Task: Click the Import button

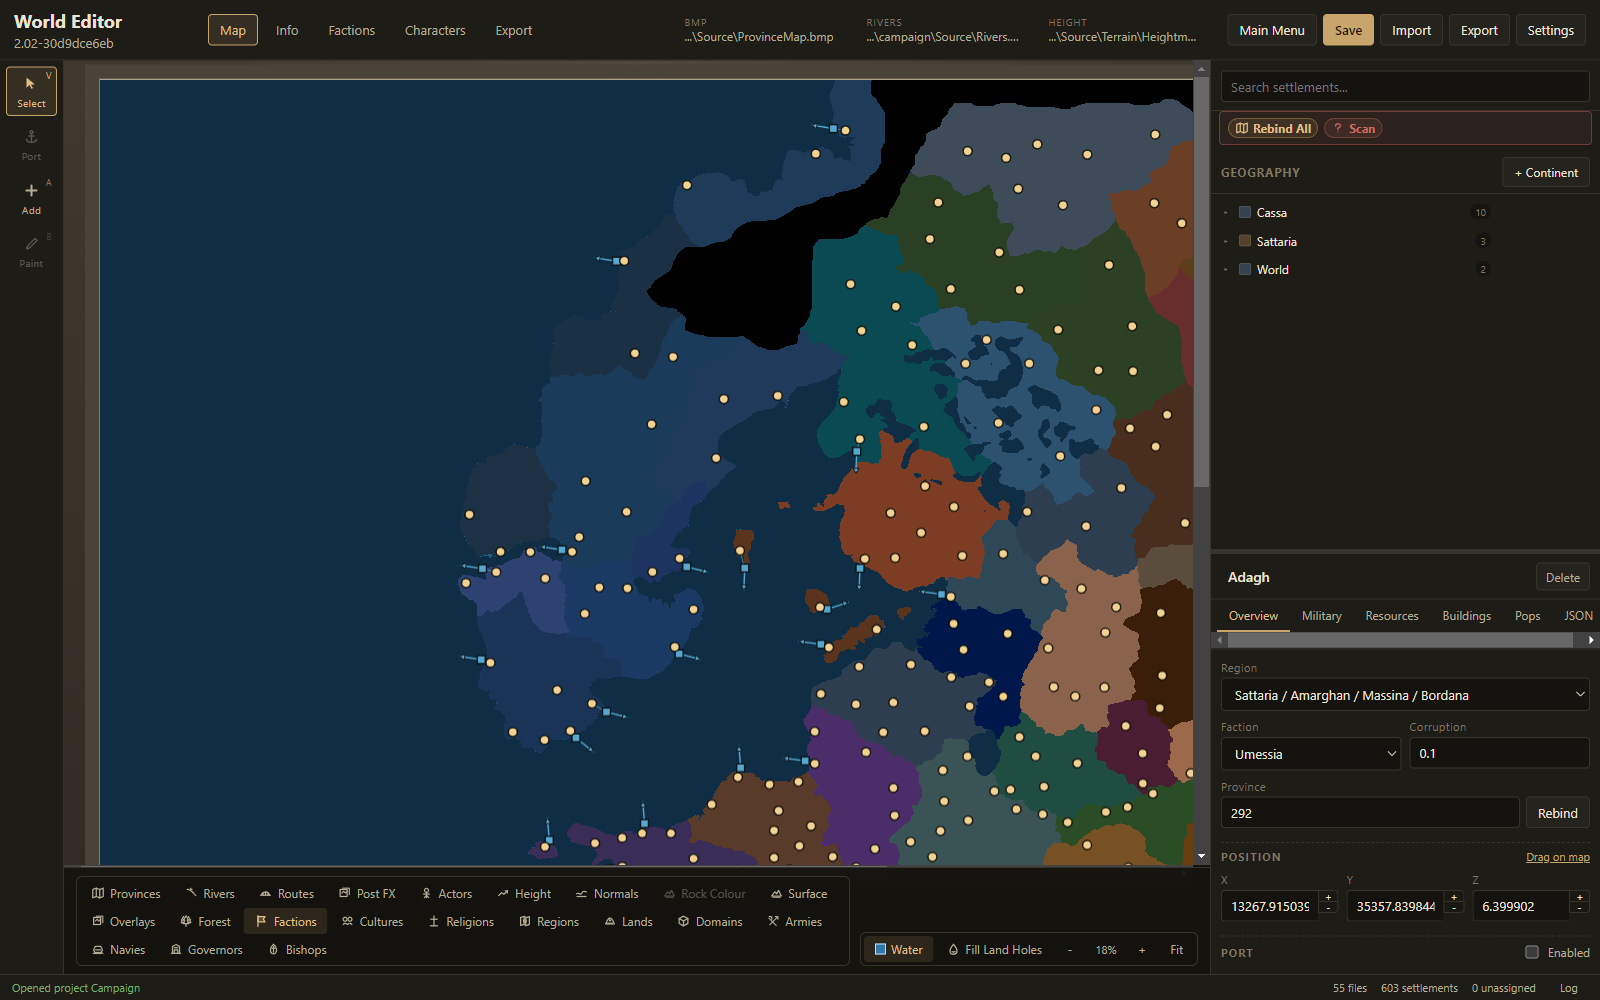Action: pyautogui.click(x=1411, y=30)
